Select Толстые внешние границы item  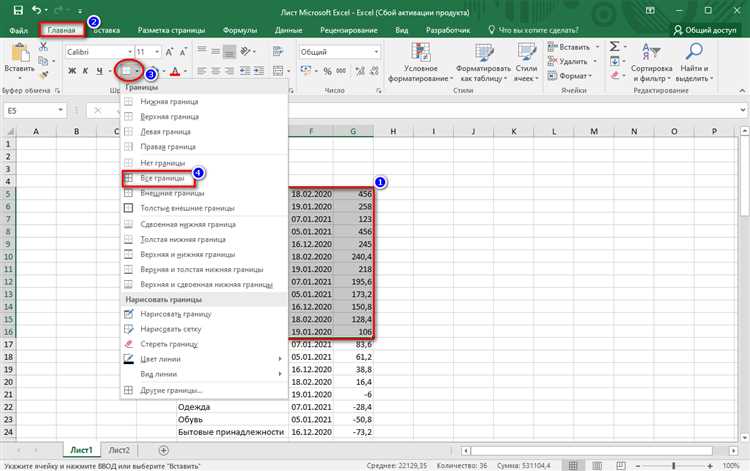(x=204, y=208)
